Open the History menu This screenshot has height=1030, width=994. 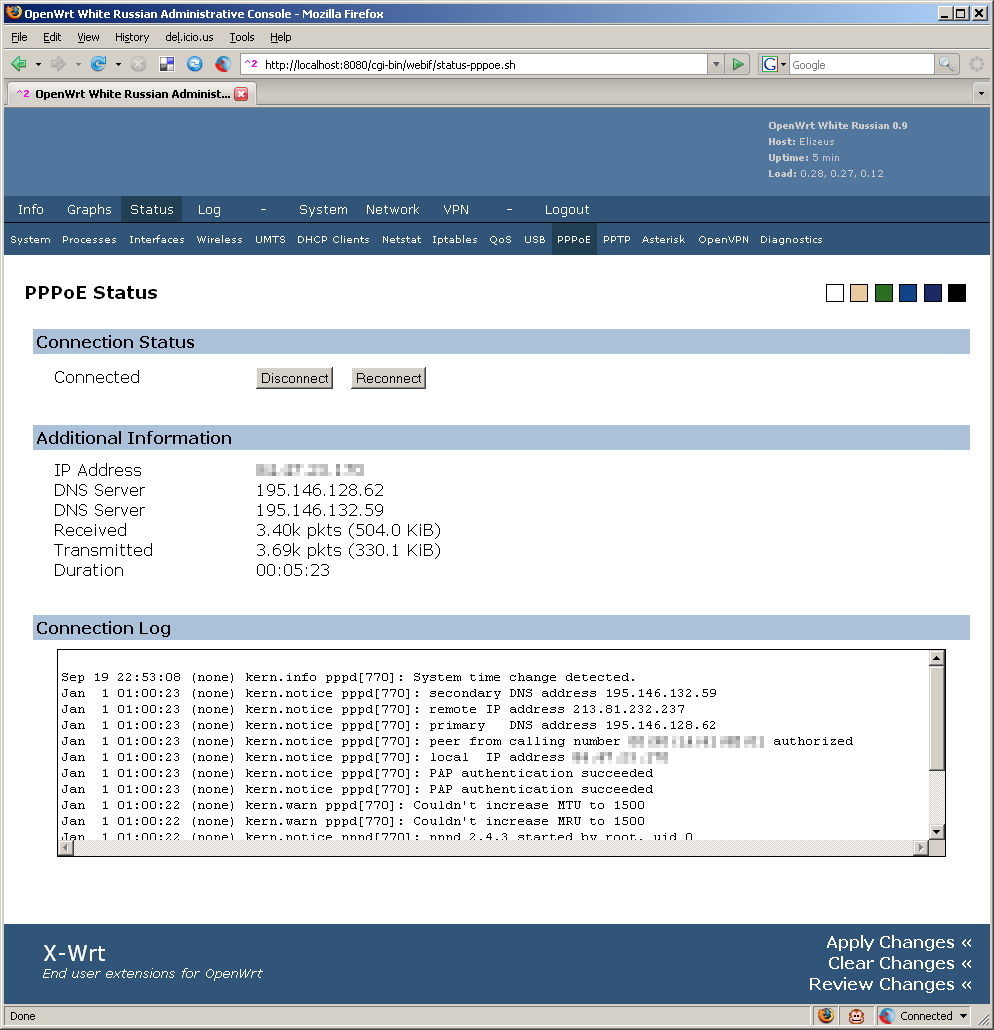click(x=132, y=37)
